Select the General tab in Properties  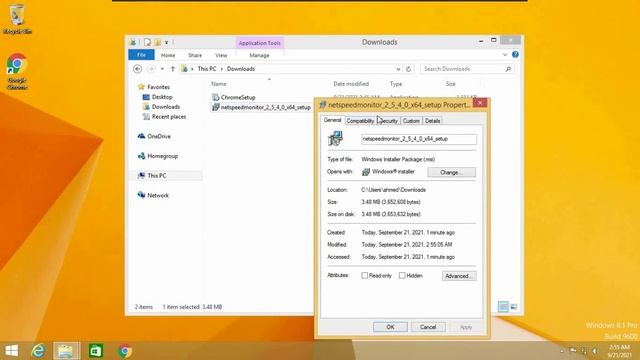click(332, 120)
